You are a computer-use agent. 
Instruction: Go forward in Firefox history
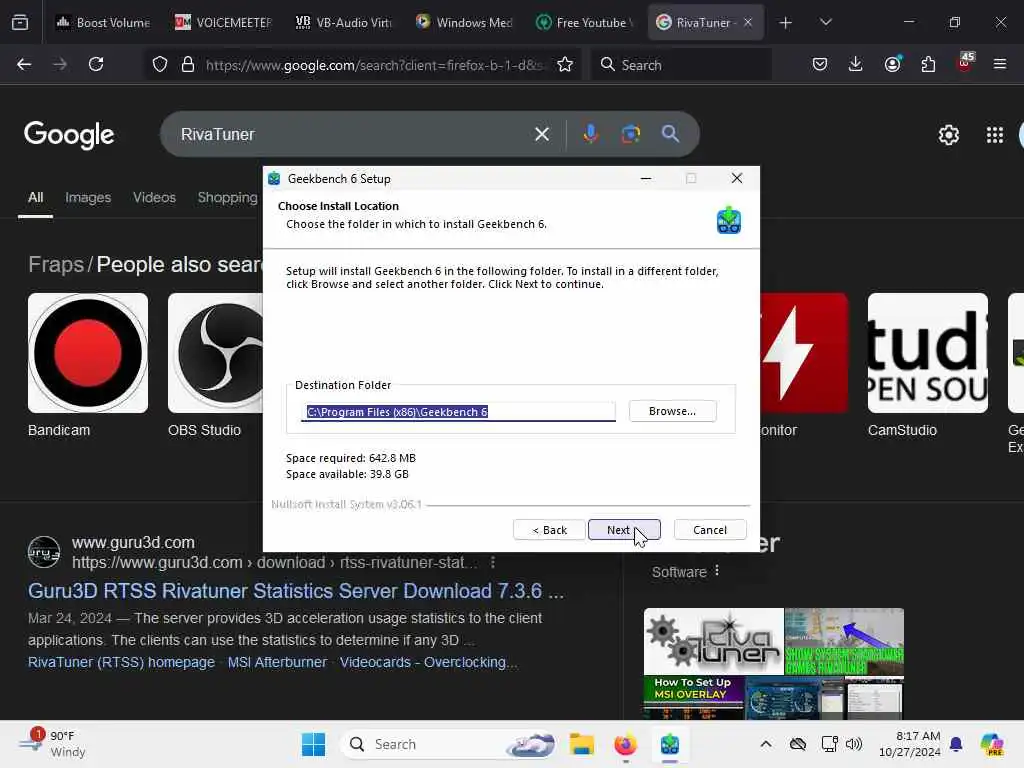pos(60,64)
